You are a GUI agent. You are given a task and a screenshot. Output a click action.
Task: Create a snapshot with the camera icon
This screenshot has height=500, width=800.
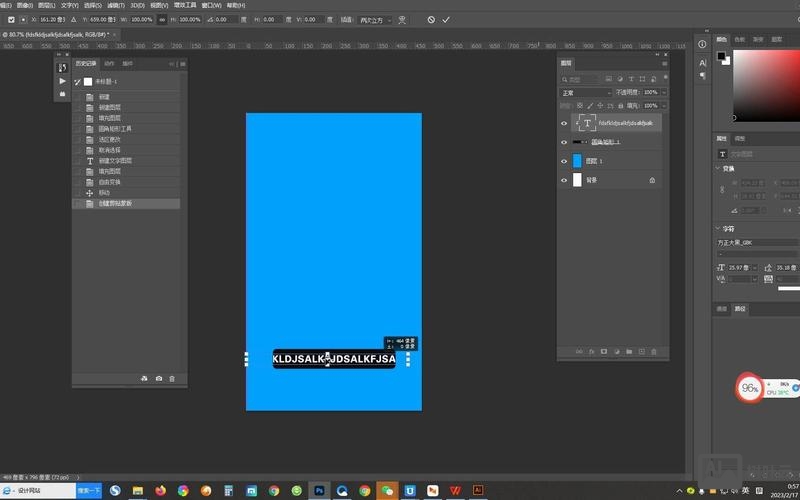point(159,378)
